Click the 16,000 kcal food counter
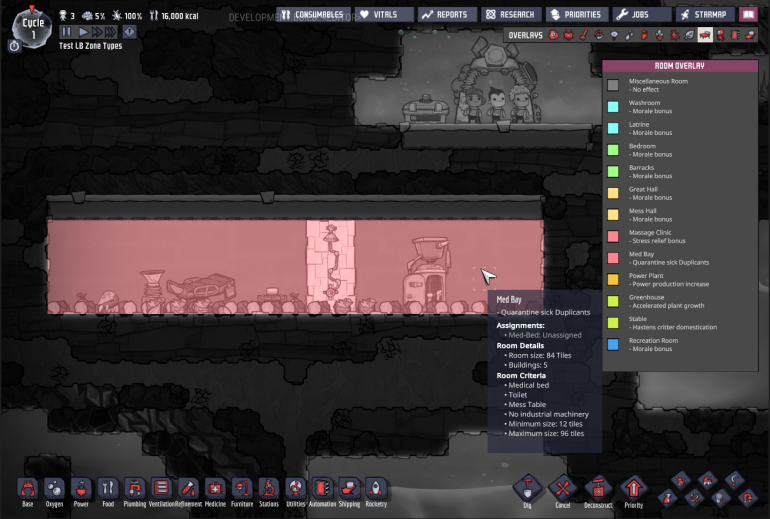Viewport: 770px width, 519px height. (x=174, y=16)
